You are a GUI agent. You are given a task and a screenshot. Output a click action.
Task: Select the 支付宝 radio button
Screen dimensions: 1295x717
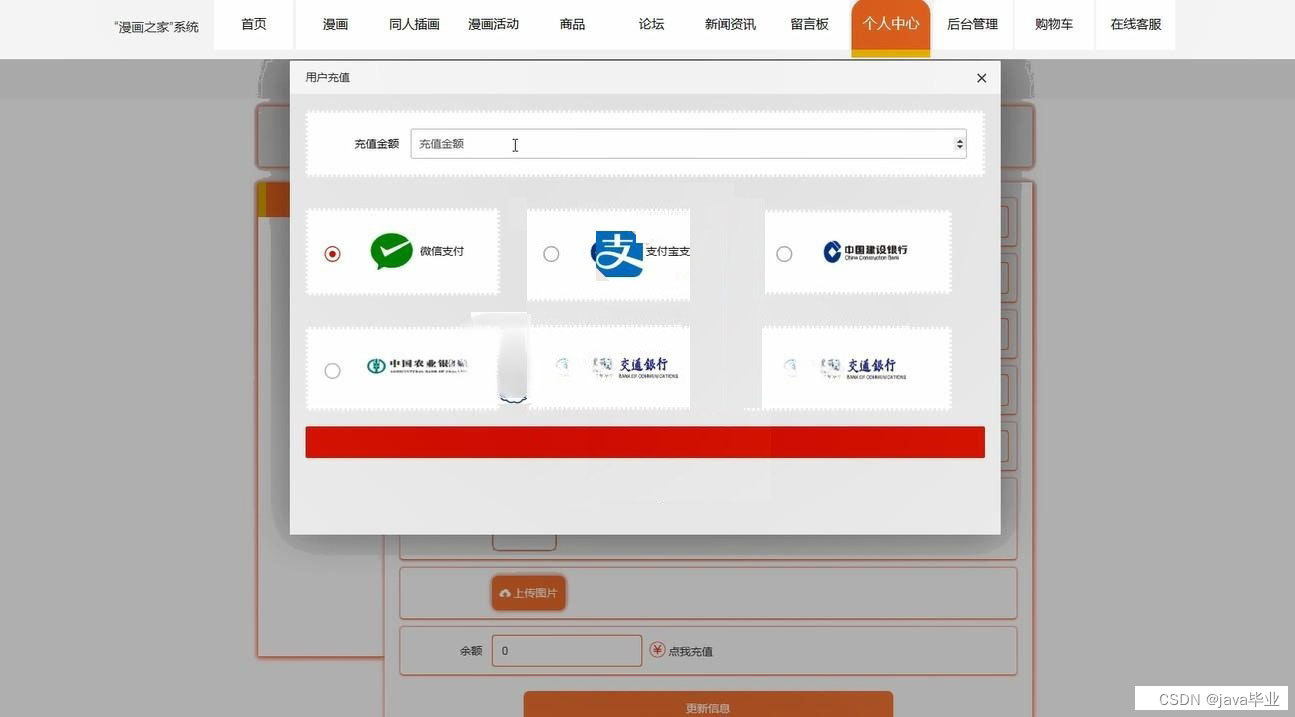[551, 254]
